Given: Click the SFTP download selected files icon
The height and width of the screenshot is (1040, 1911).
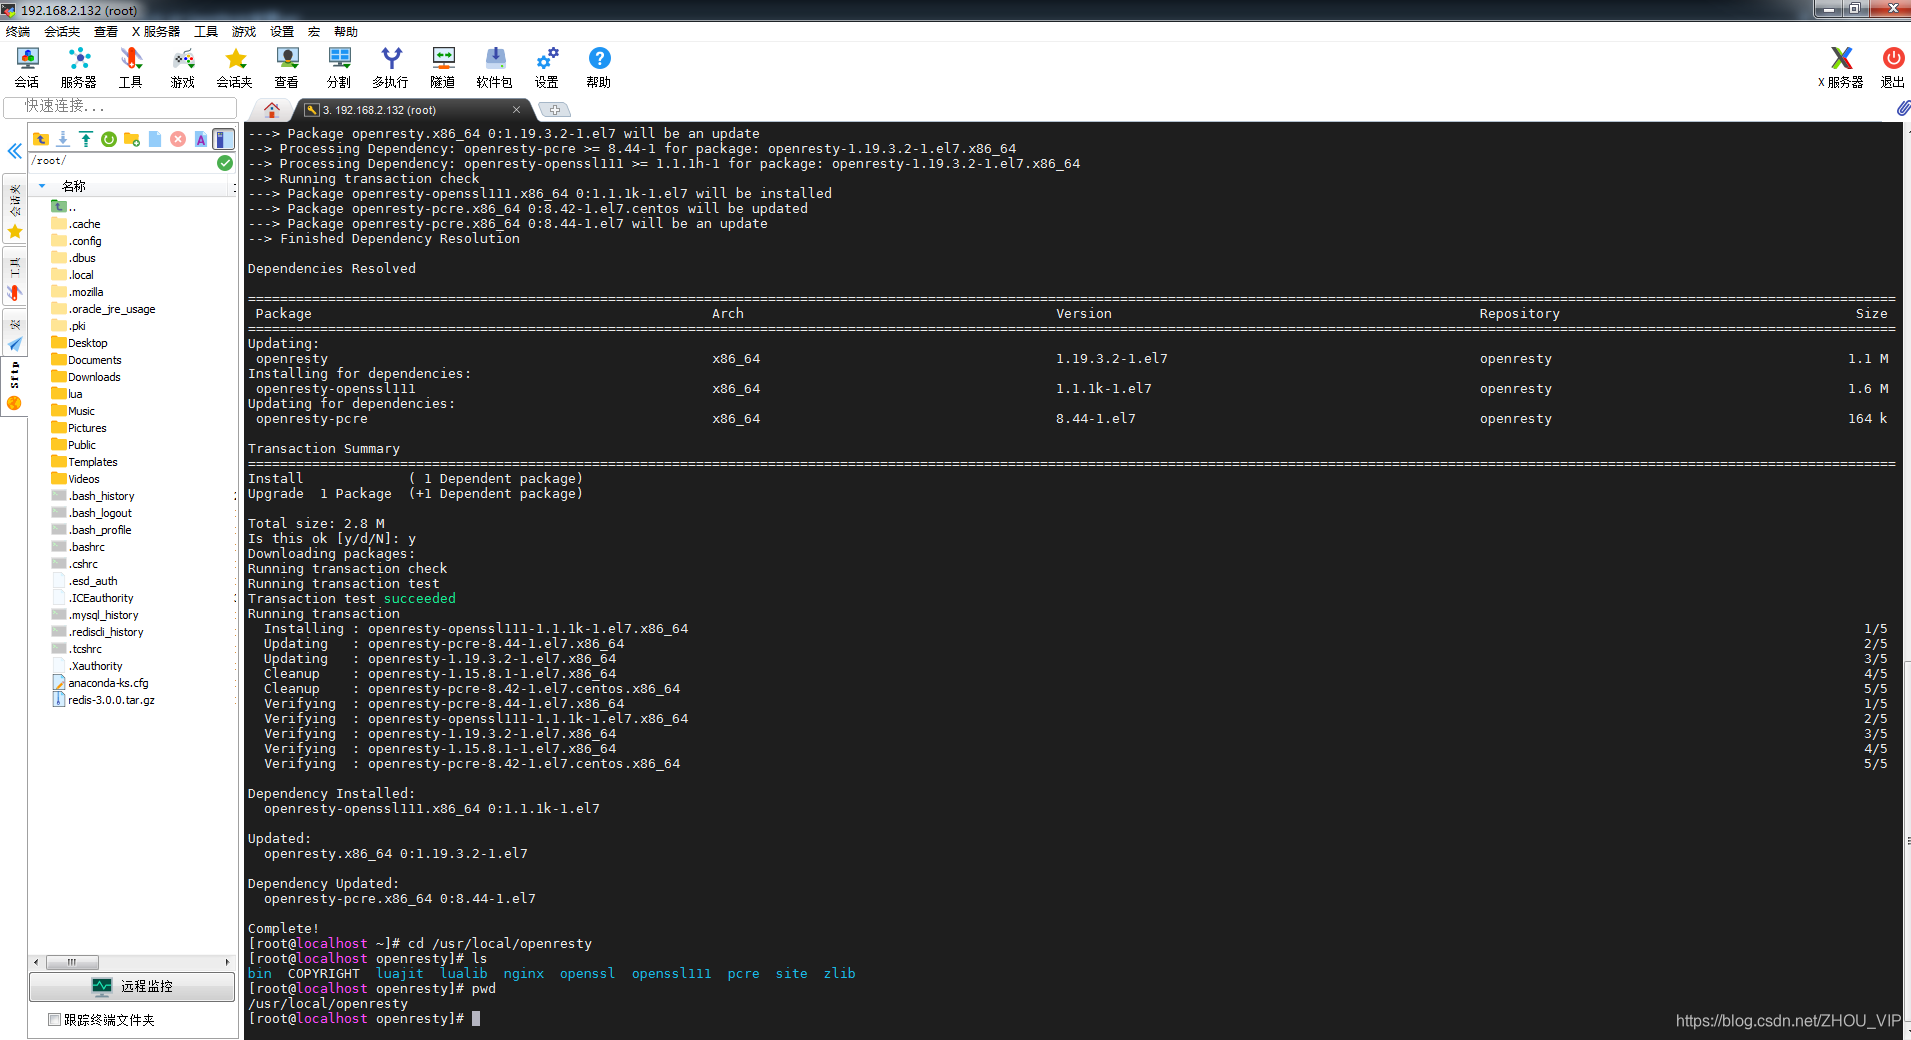Looking at the screenshot, I should tap(63, 139).
